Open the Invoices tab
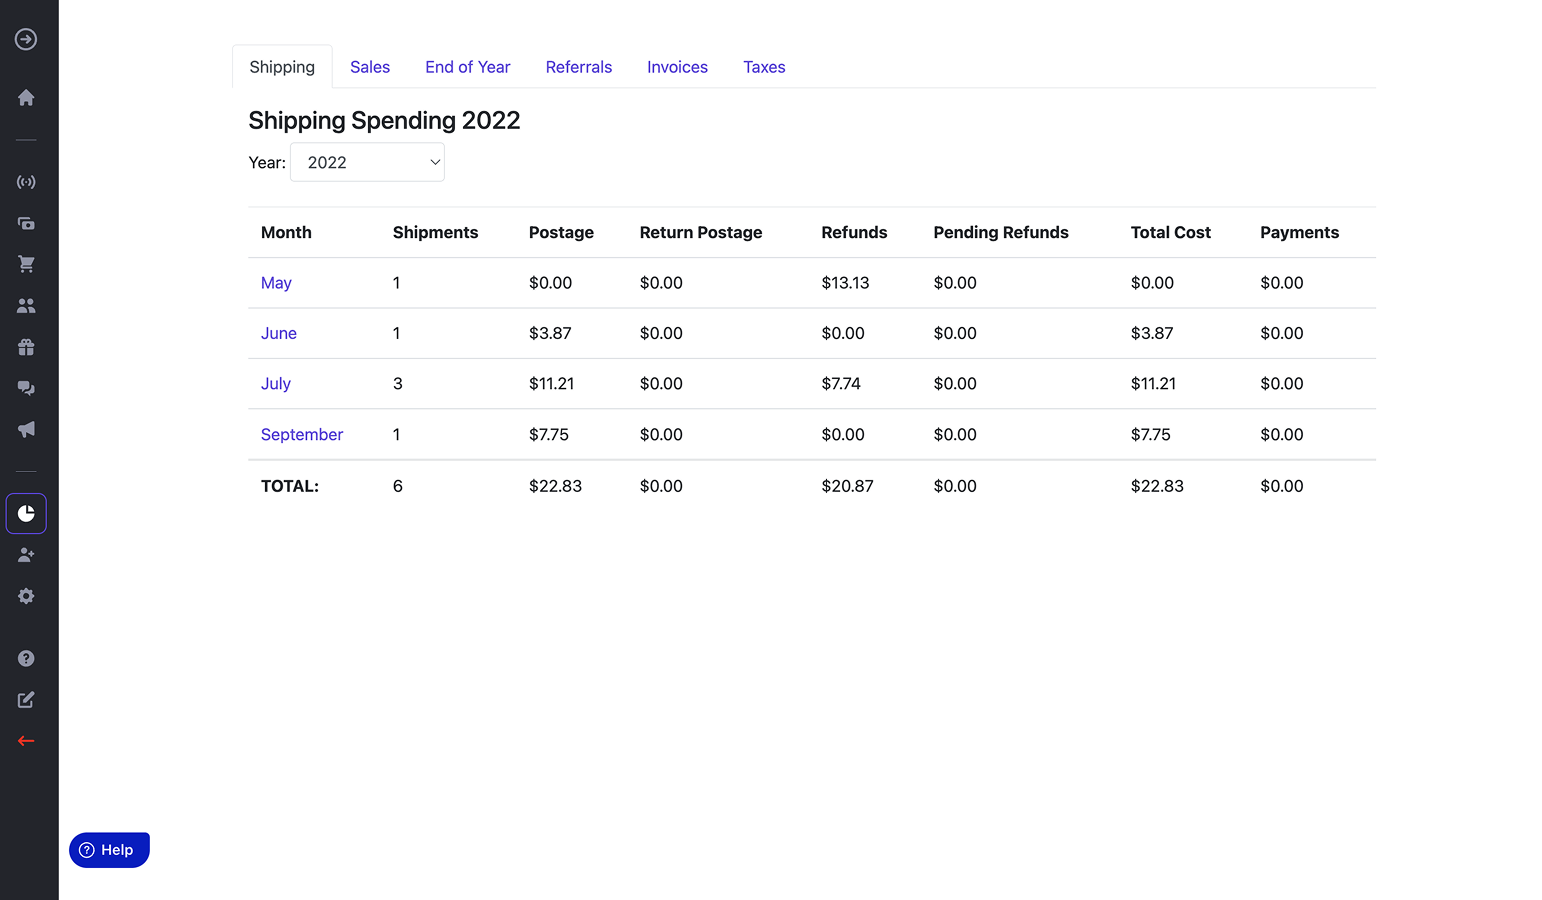This screenshot has height=900, width=1542. point(677,67)
